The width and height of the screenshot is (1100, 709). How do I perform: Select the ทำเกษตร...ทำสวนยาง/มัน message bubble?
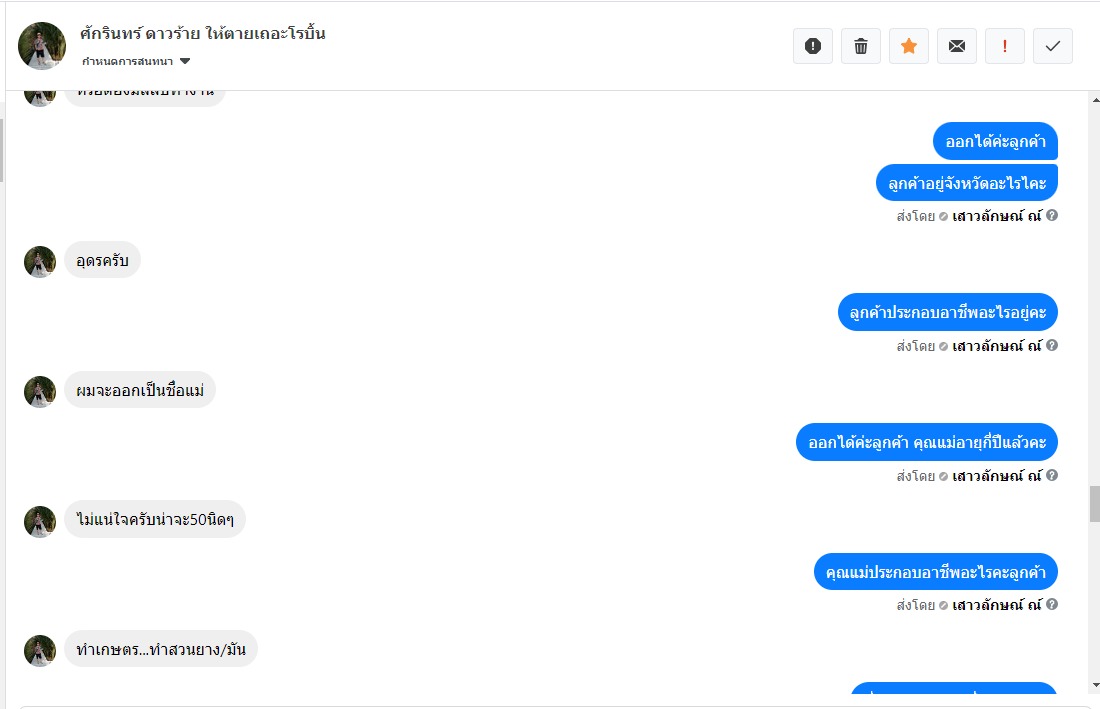161,649
